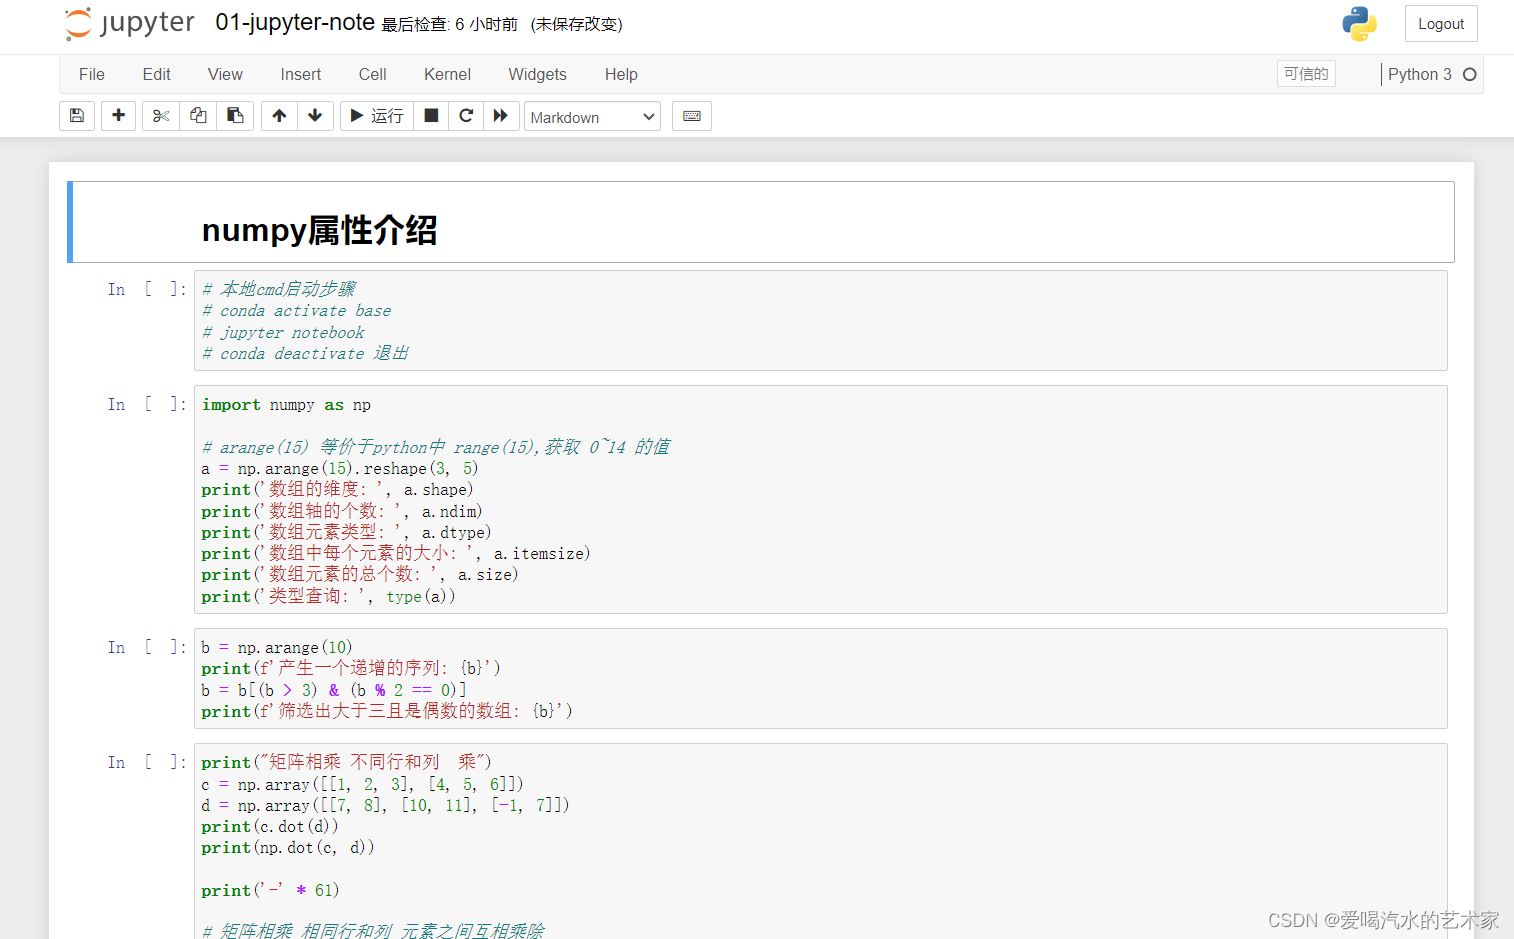This screenshot has height=939, width=1514.
Task: Open the File menu
Action: pos(92,74)
